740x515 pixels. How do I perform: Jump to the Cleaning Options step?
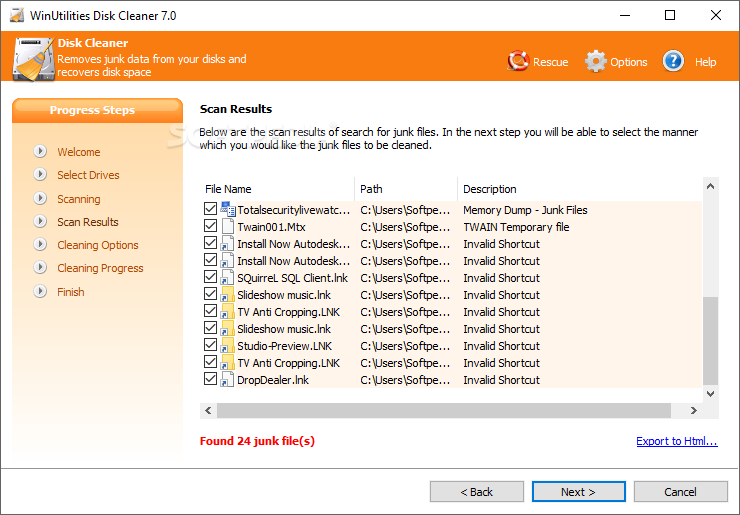tap(98, 245)
